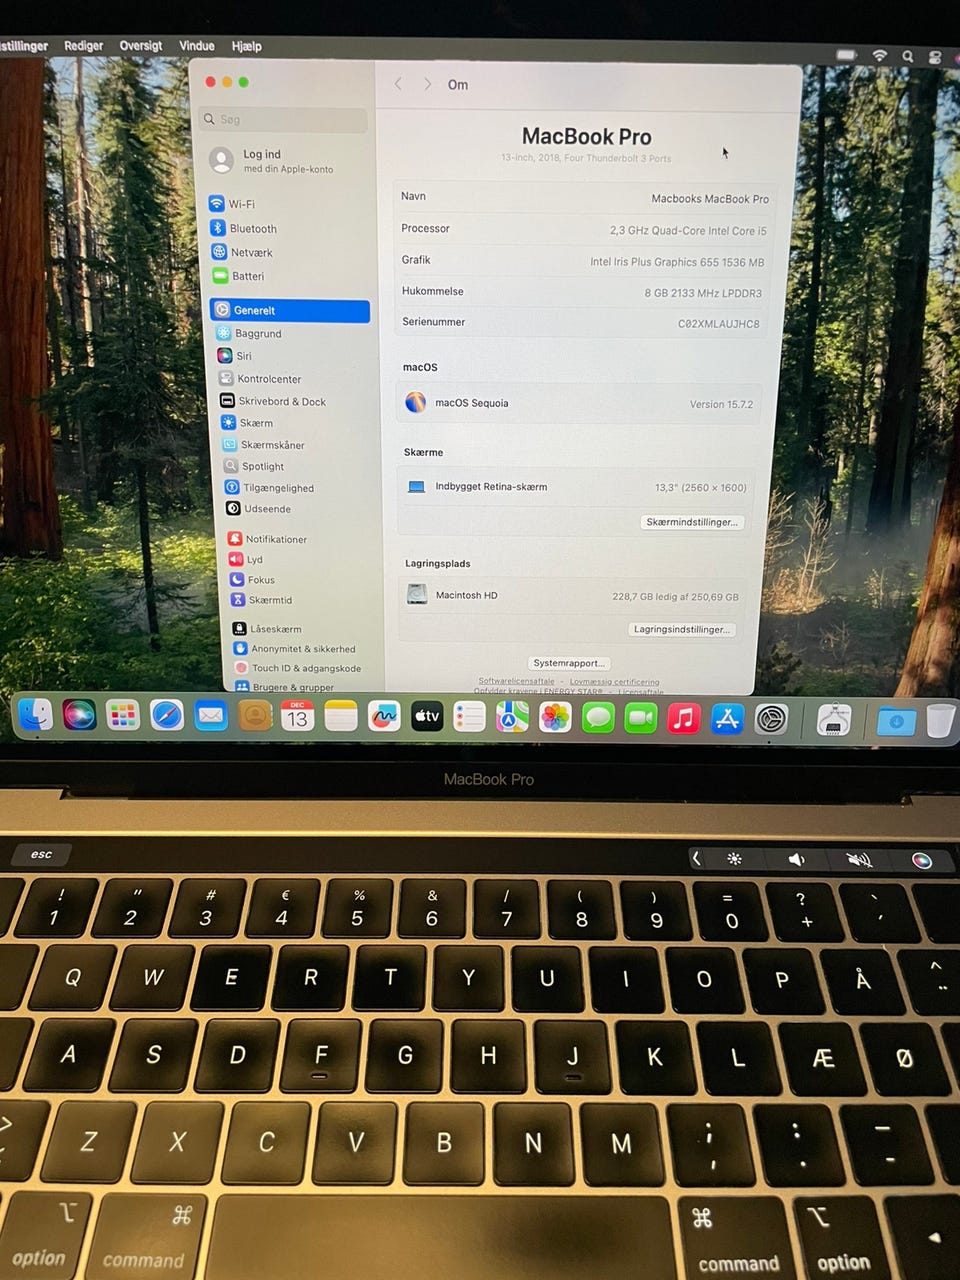Open Reminders from the Dock
The height and width of the screenshot is (1280, 960).
pyautogui.click(x=470, y=717)
